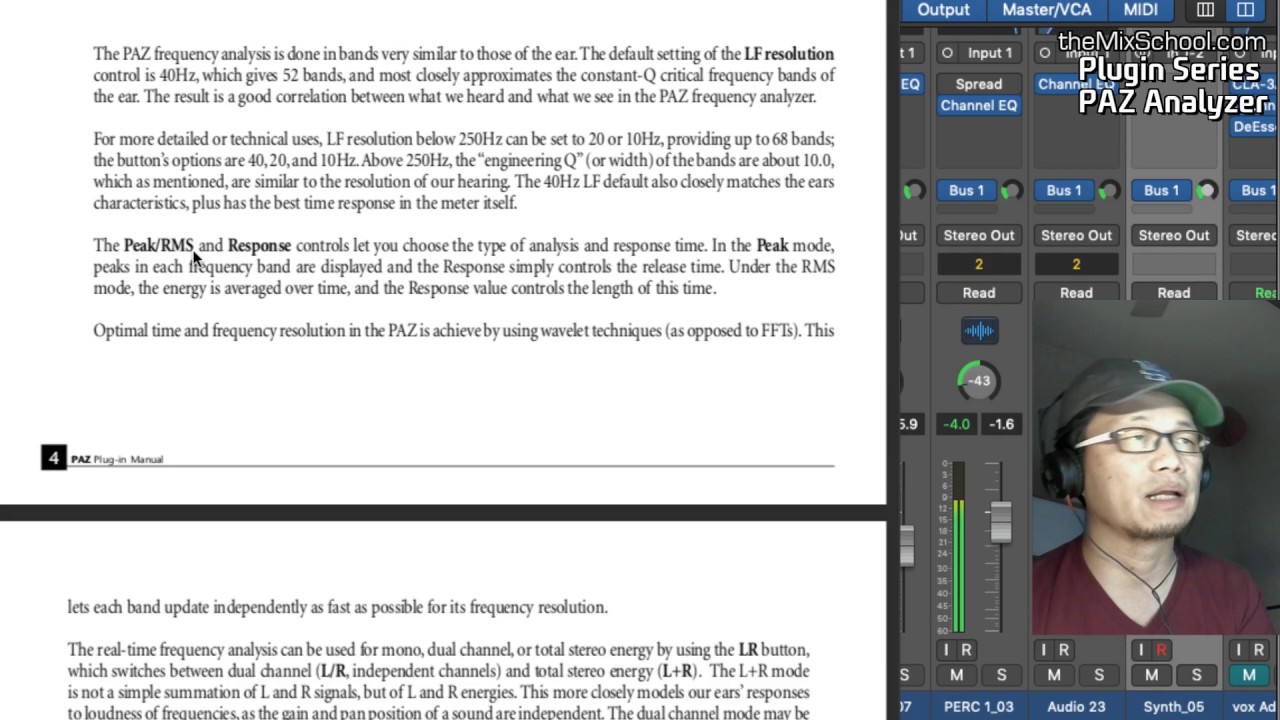Open group slot 2 on Audio 23

pos(1076,264)
